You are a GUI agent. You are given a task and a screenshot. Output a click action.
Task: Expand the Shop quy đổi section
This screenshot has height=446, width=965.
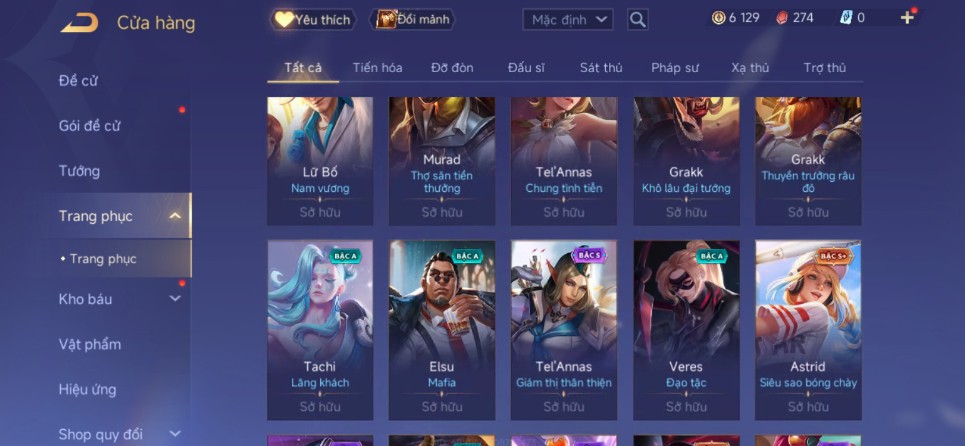tap(175, 434)
